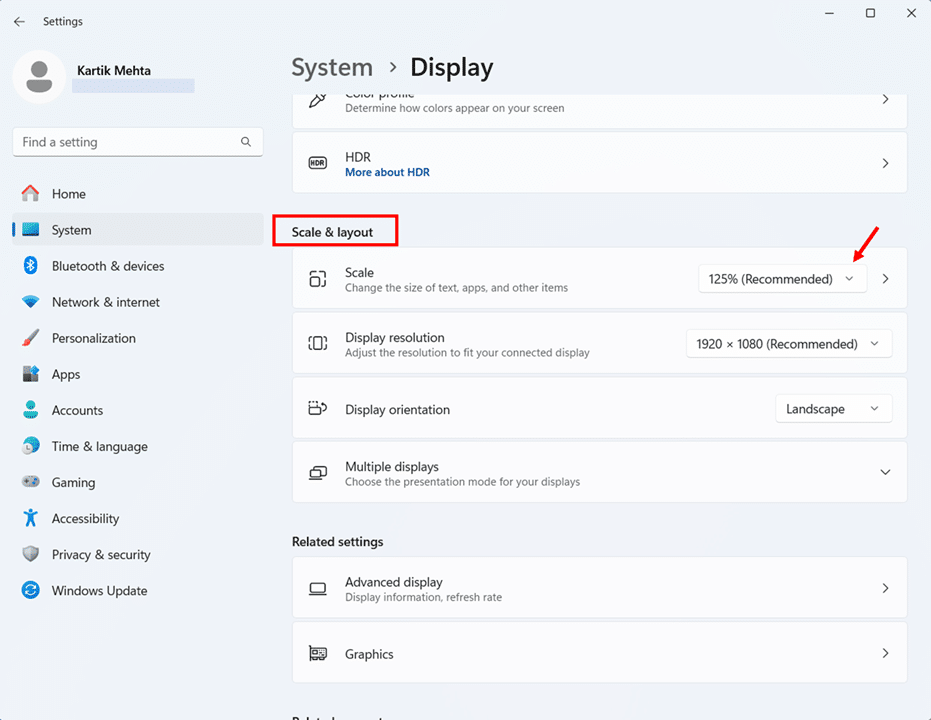Expand the Multiple displays section chevron
931x720 pixels.
885,472
